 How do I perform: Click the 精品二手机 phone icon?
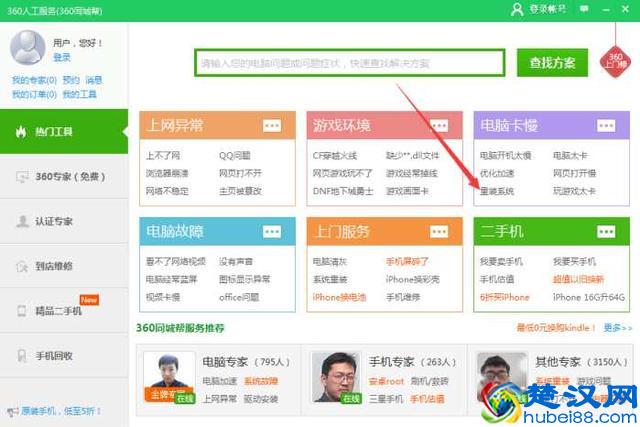coord(22,311)
